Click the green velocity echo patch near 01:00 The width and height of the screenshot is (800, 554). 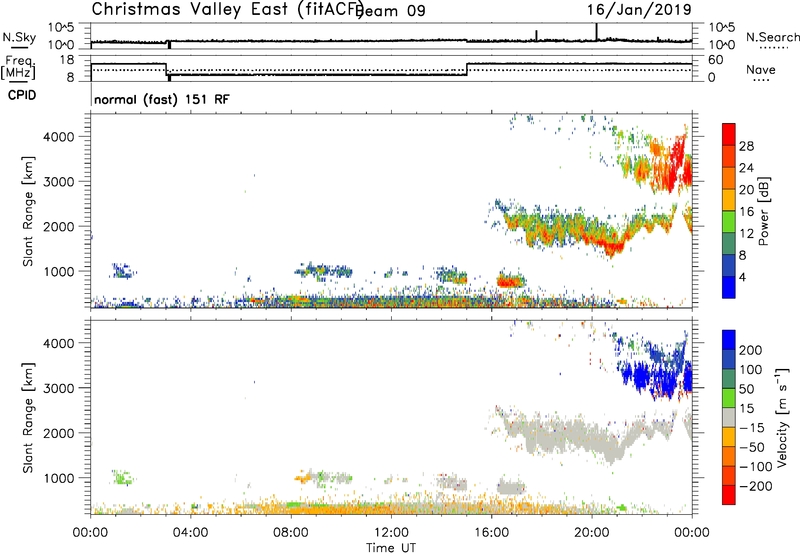(x=122, y=478)
